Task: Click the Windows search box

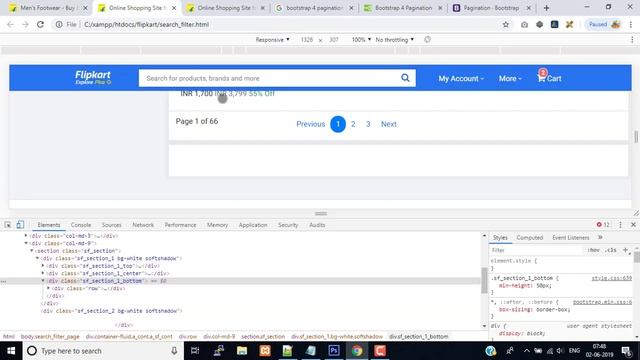Action: pos(102,351)
